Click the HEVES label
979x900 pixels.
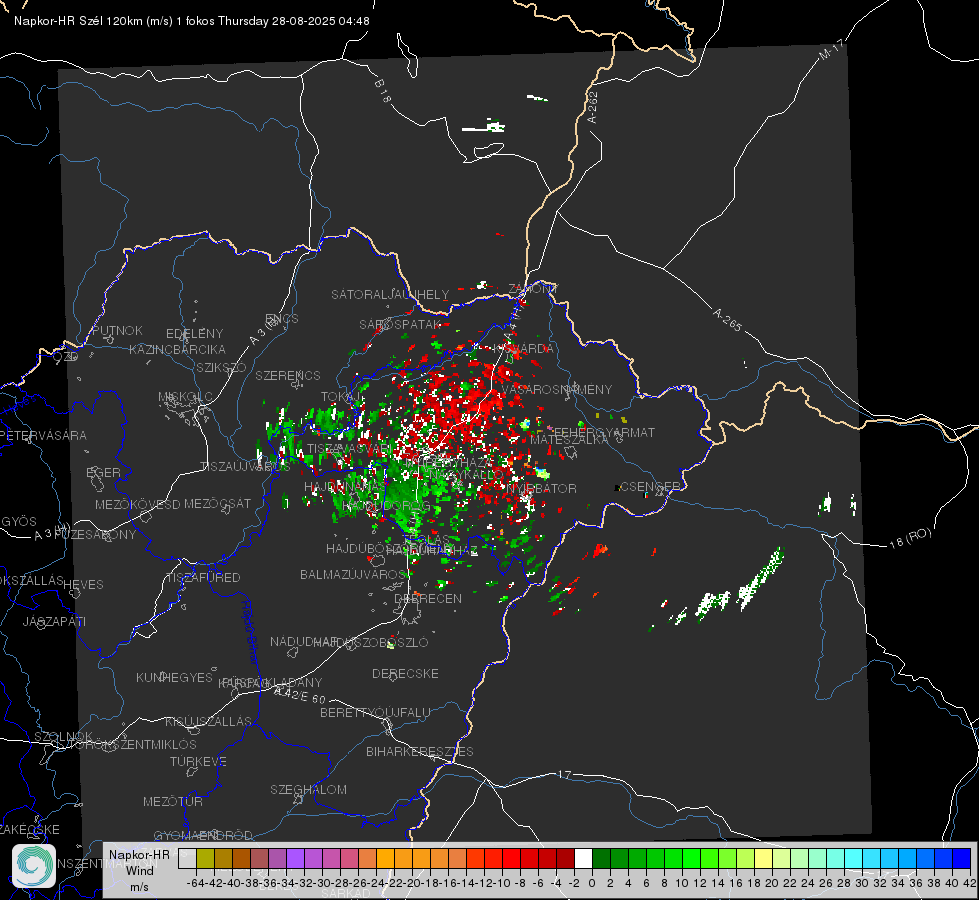click(84, 585)
